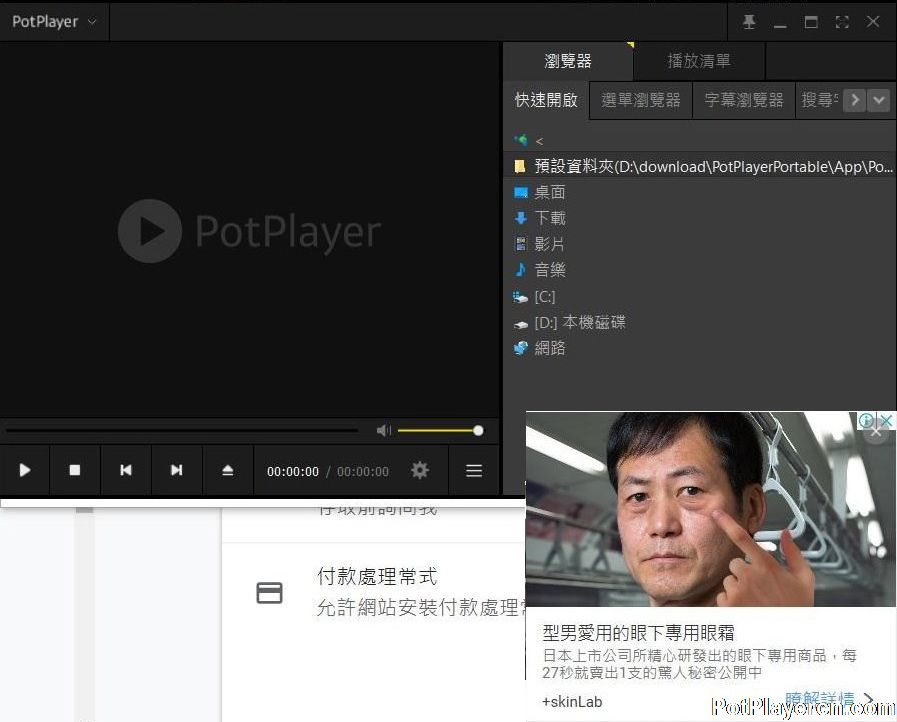The image size is (897, 722).
Task: Maximize the PotPlayer window
Action: click(811, 22)
